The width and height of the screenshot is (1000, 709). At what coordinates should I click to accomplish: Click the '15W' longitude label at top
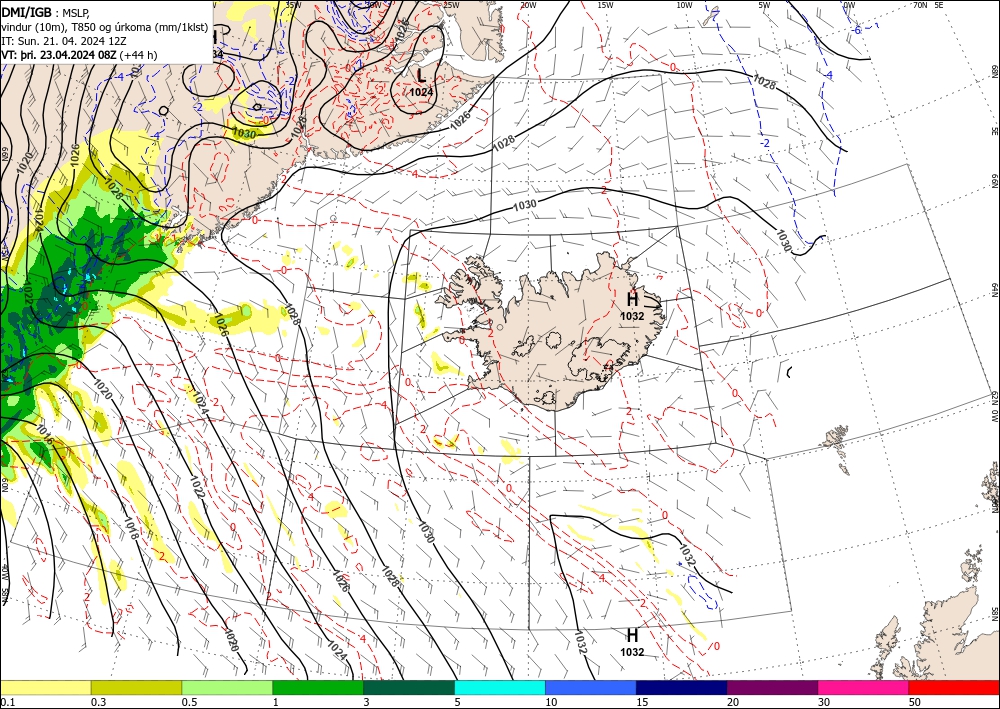coord(606,5)
